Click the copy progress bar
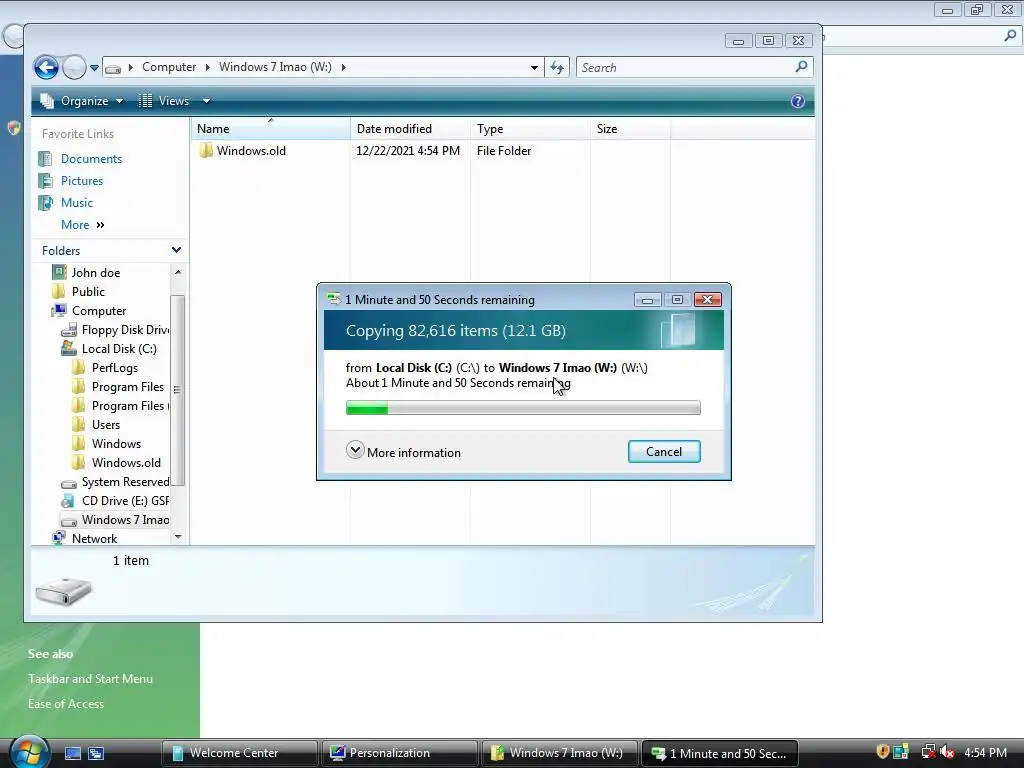Viewport: 1024px width, 768px height. (523, 408)
